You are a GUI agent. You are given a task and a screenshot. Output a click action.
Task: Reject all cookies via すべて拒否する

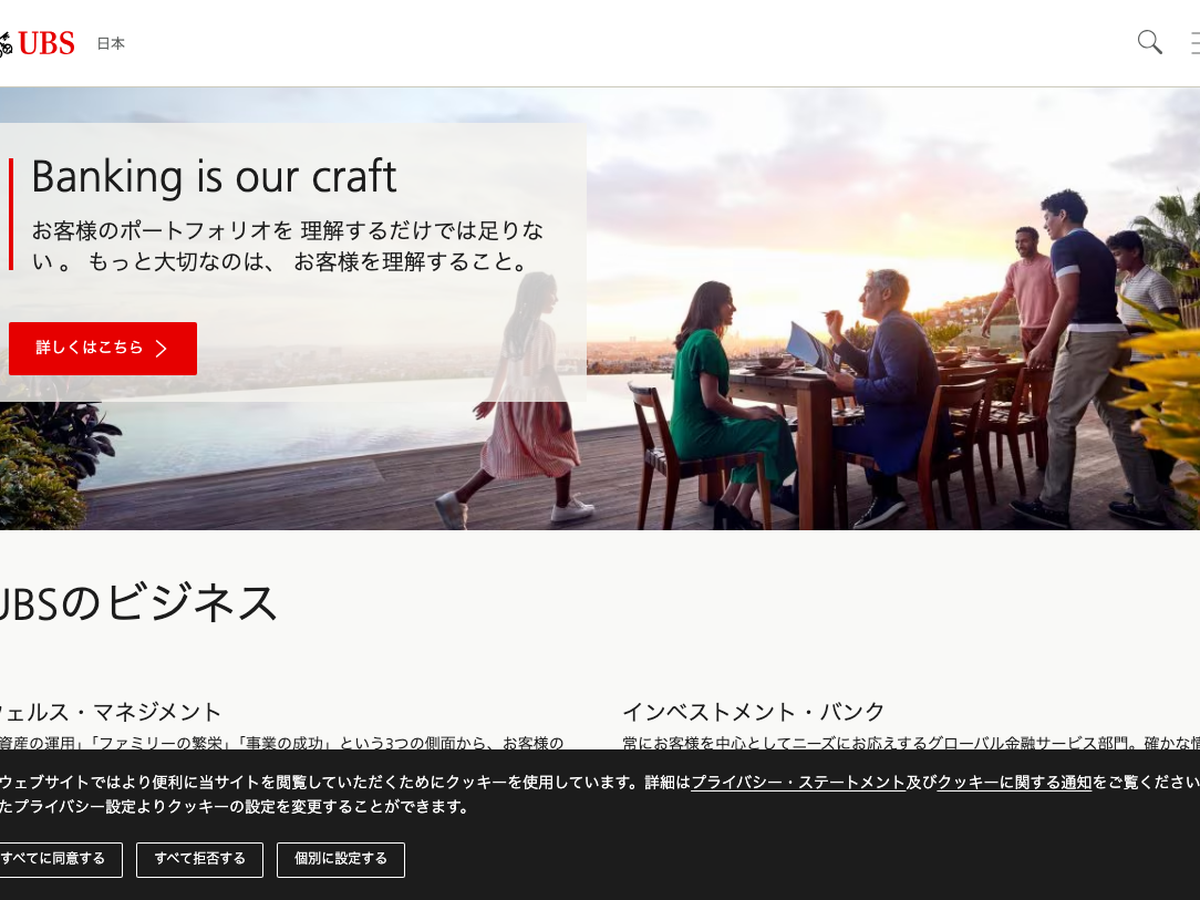point(200,859)
